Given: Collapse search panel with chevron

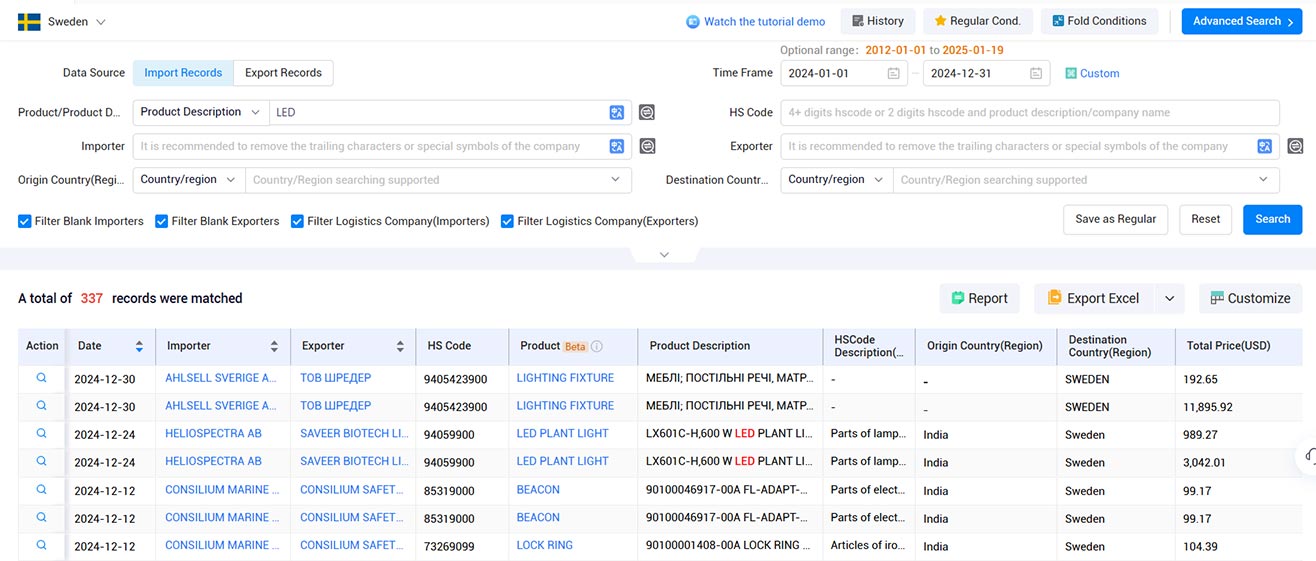Looking at the screenshot, I should click(x=664, y=255).
